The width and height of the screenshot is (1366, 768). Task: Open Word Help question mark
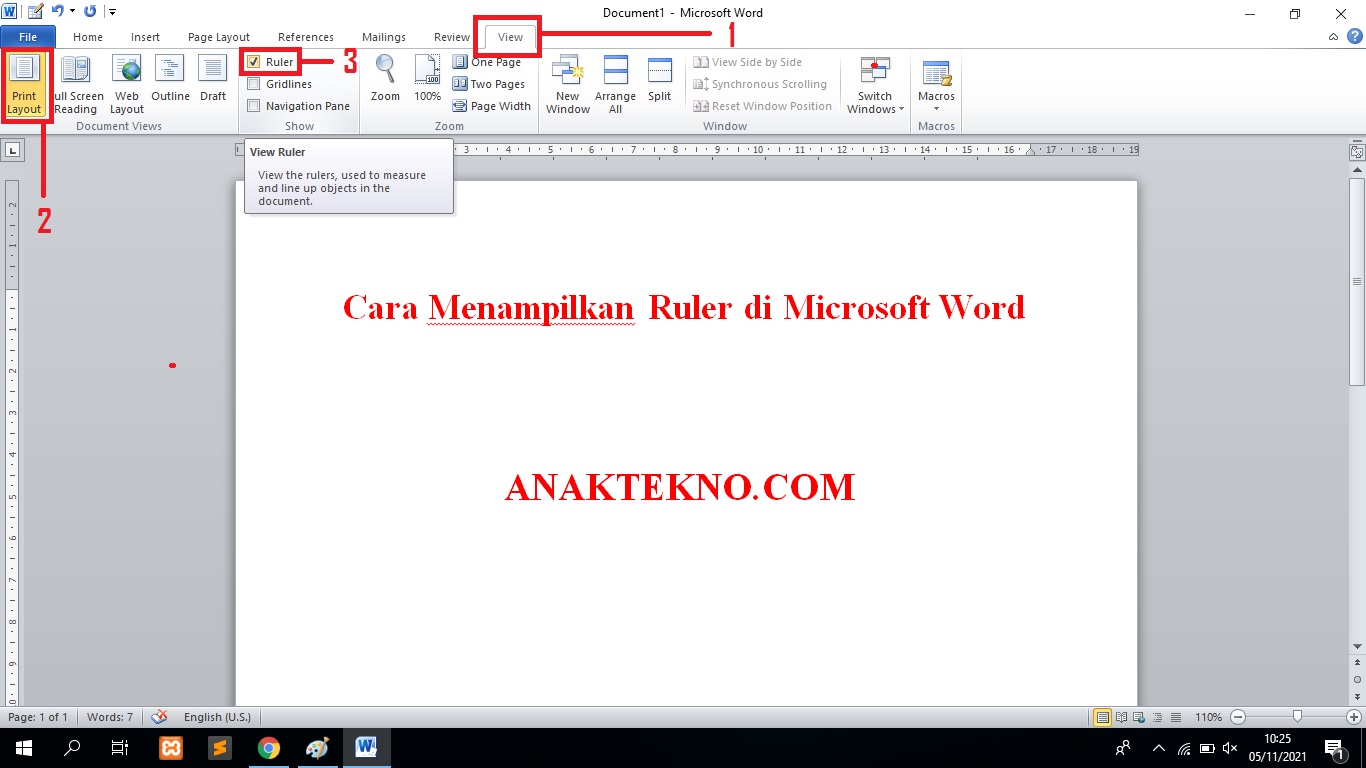click(x=1353, y=37)
